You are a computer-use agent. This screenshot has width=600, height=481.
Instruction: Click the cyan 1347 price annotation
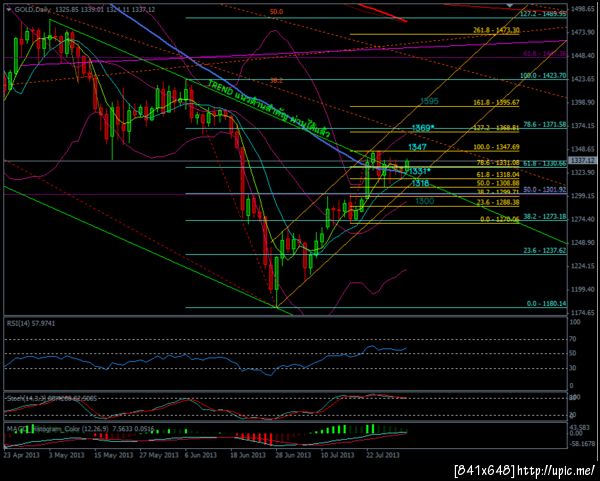(417, 147)
